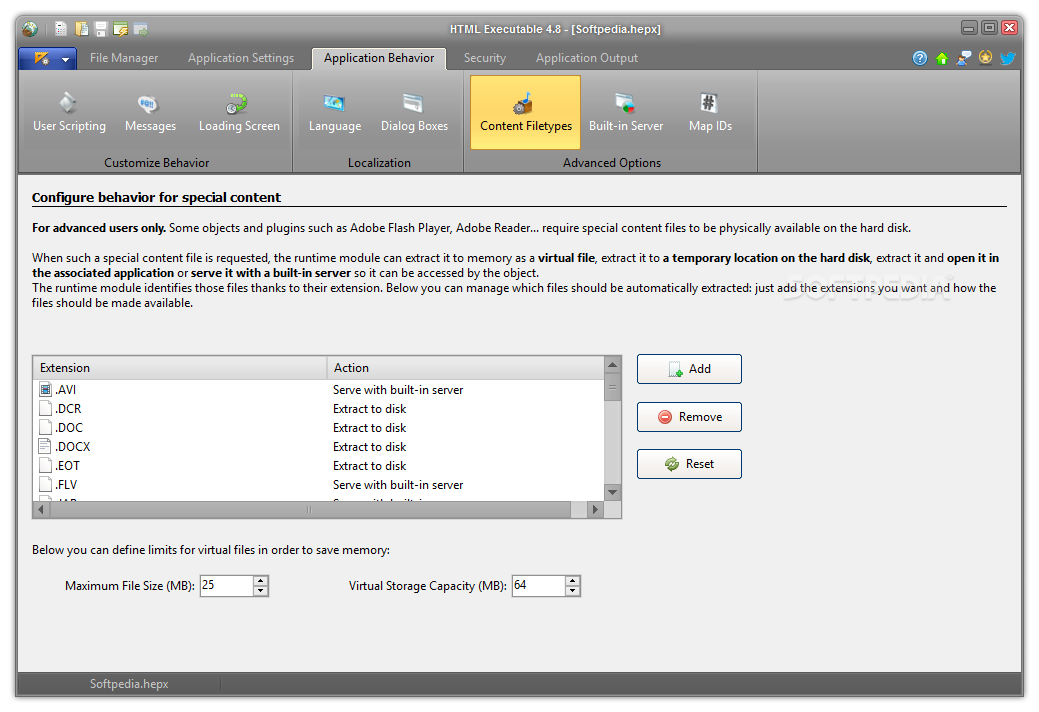Increase Maximum File Size value
Screen dimensions: 1039x712
pyautogui.click(x=260, y=581)
